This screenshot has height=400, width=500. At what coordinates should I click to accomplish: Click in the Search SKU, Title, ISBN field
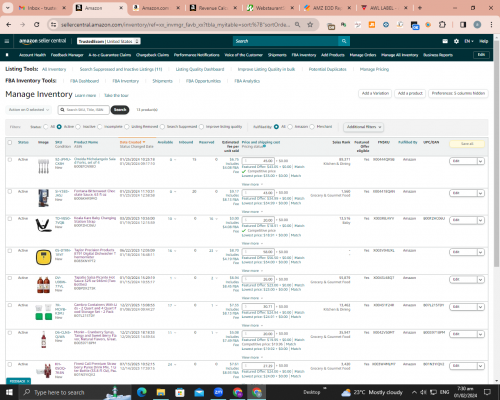(83, 110)
